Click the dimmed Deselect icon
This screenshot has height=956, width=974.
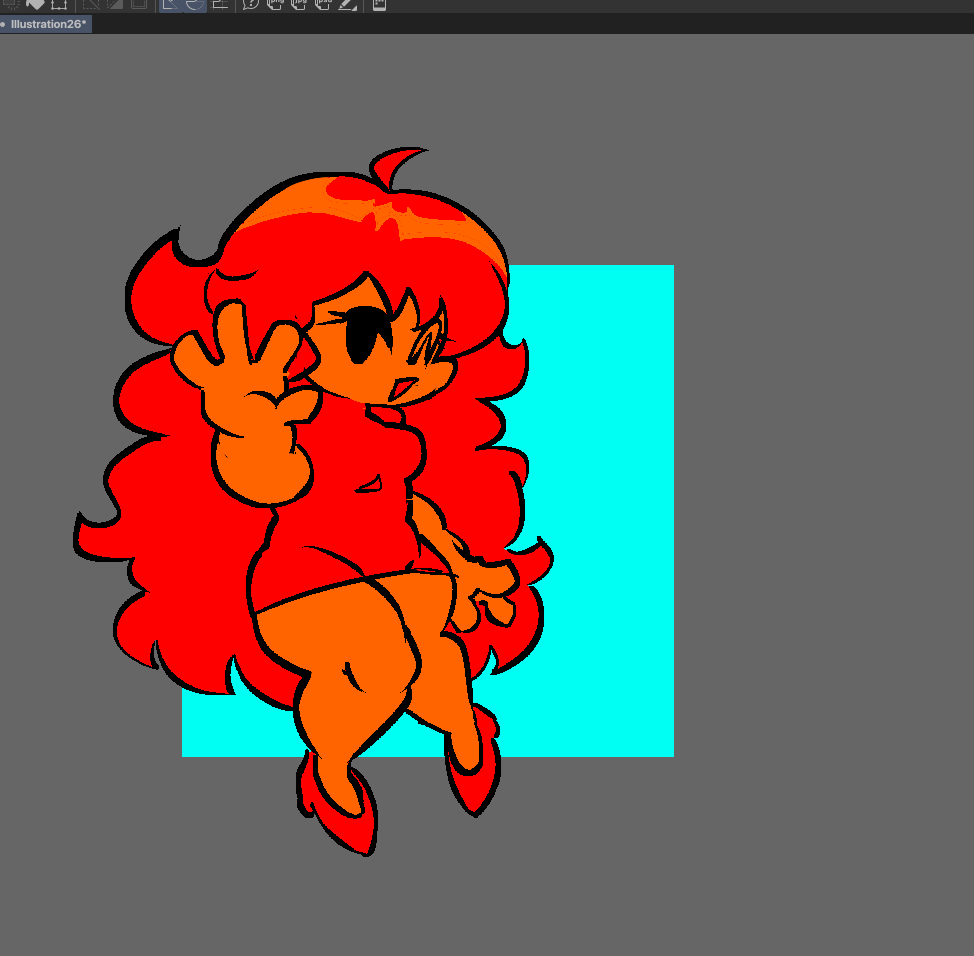pos(91,4)
